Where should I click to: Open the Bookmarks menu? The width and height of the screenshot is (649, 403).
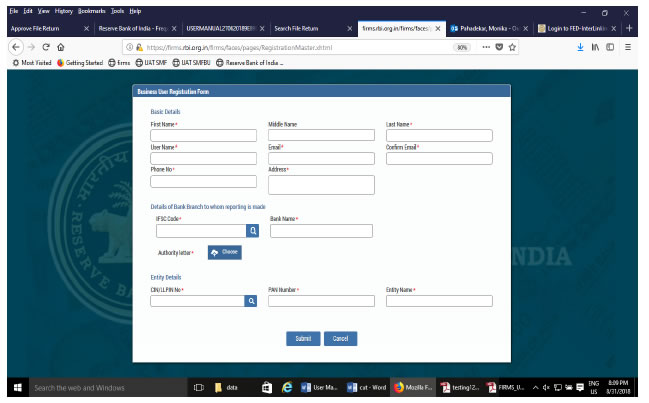tap(93, 10)
